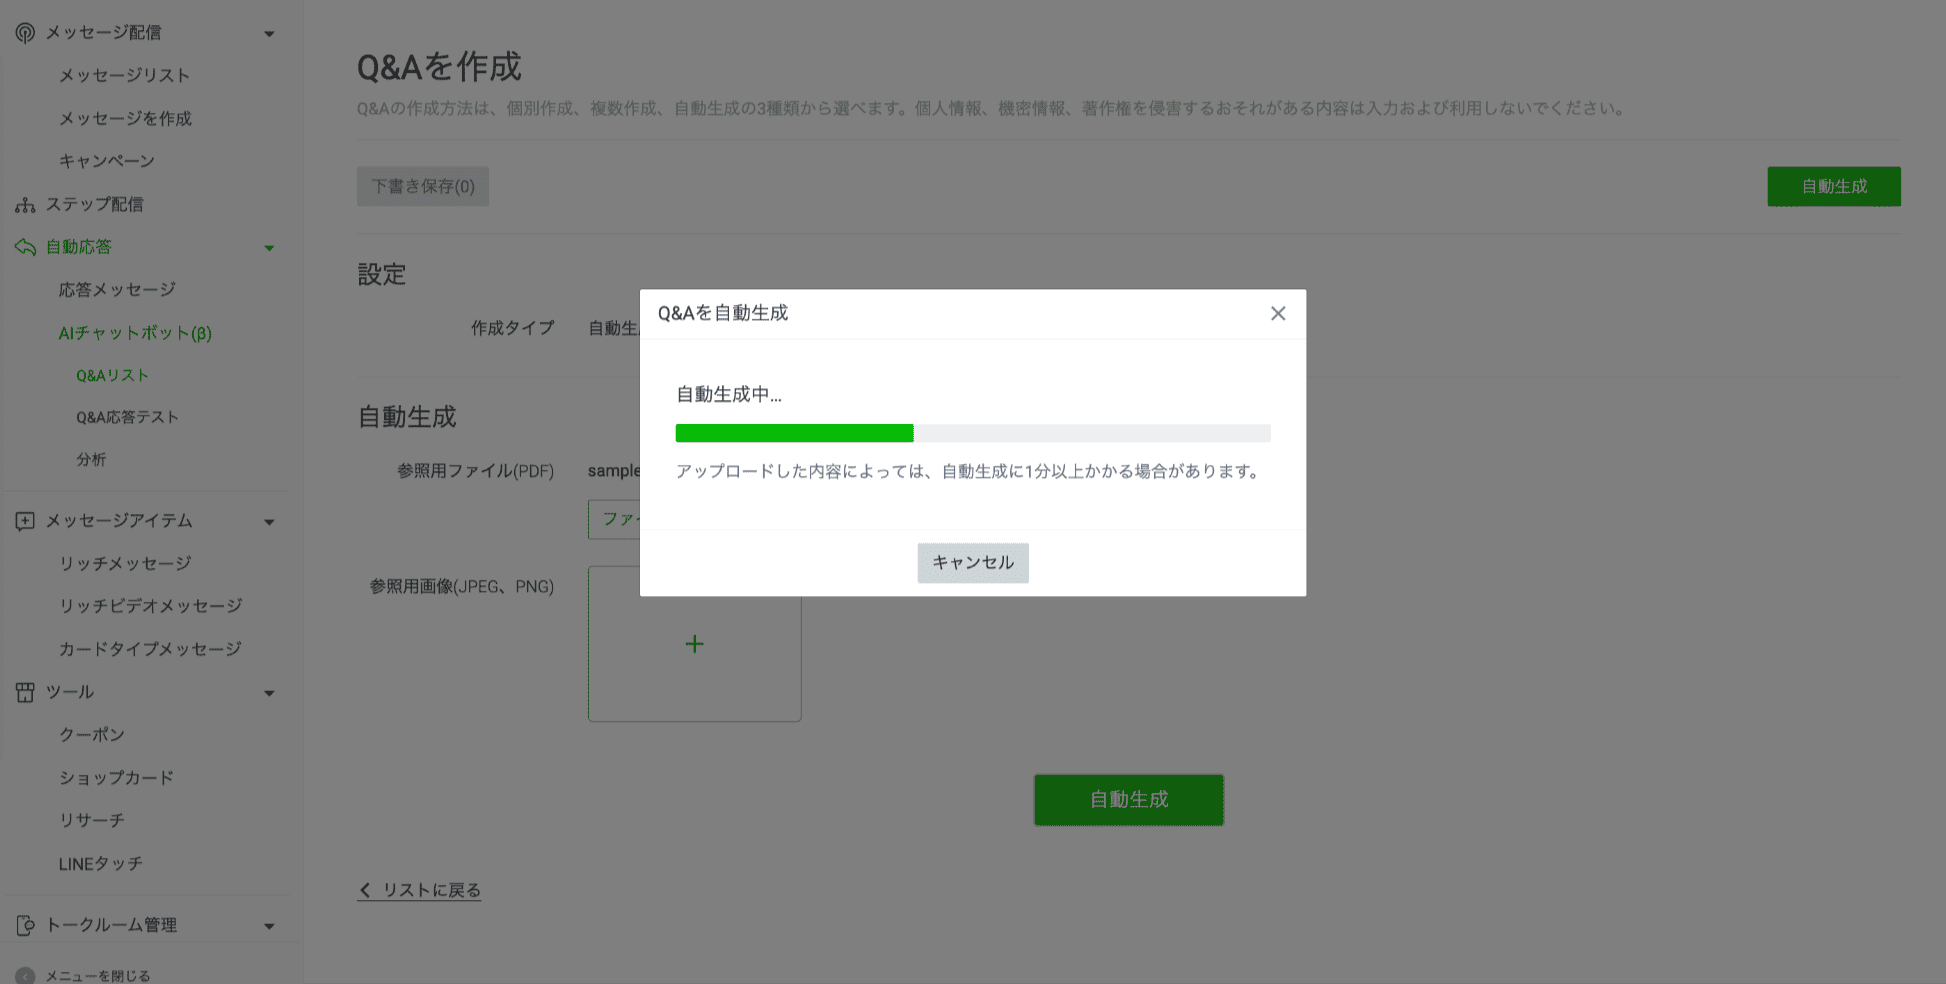
Task: Open ステップ配信 via its flowchart icon
Action: pos(23,204)
